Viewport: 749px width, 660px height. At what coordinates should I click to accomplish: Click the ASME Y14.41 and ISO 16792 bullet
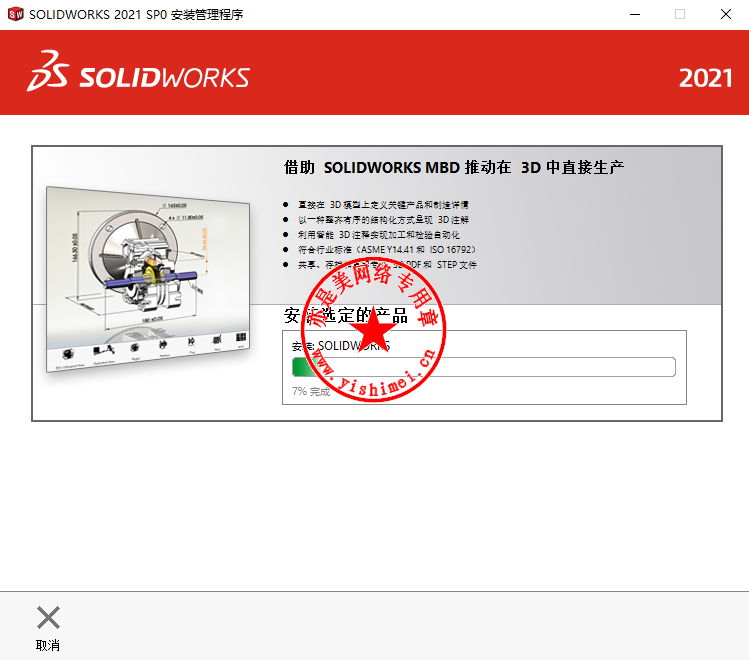point(387,250)
